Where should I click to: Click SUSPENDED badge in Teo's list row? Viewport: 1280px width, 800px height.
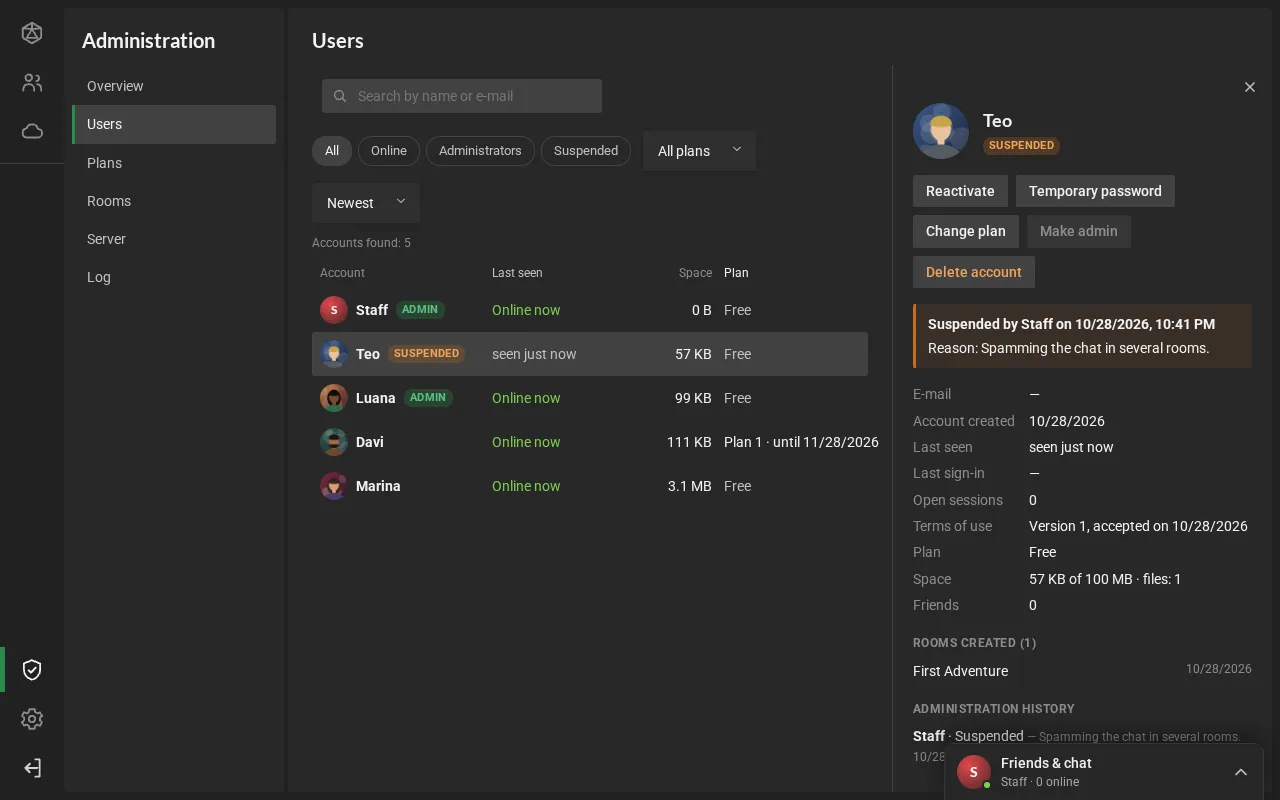pyautogui.click(x=427, y=354)
